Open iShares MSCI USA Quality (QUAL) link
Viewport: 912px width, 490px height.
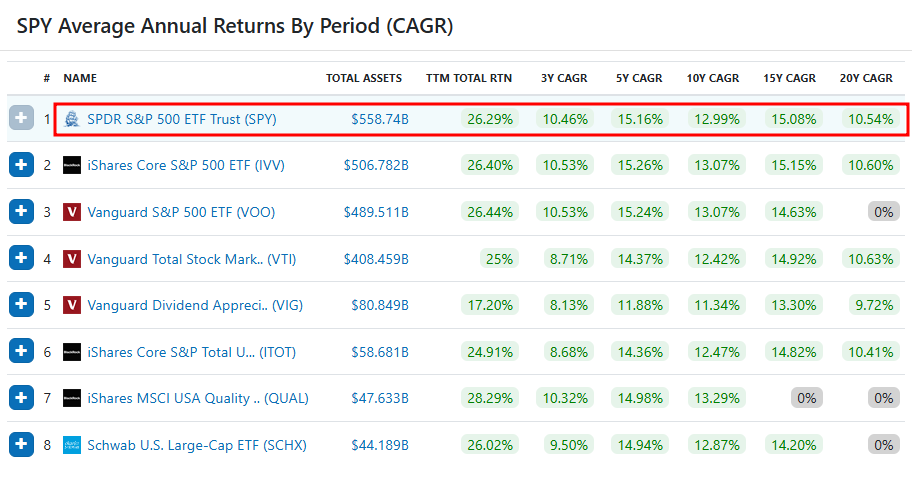198,399
